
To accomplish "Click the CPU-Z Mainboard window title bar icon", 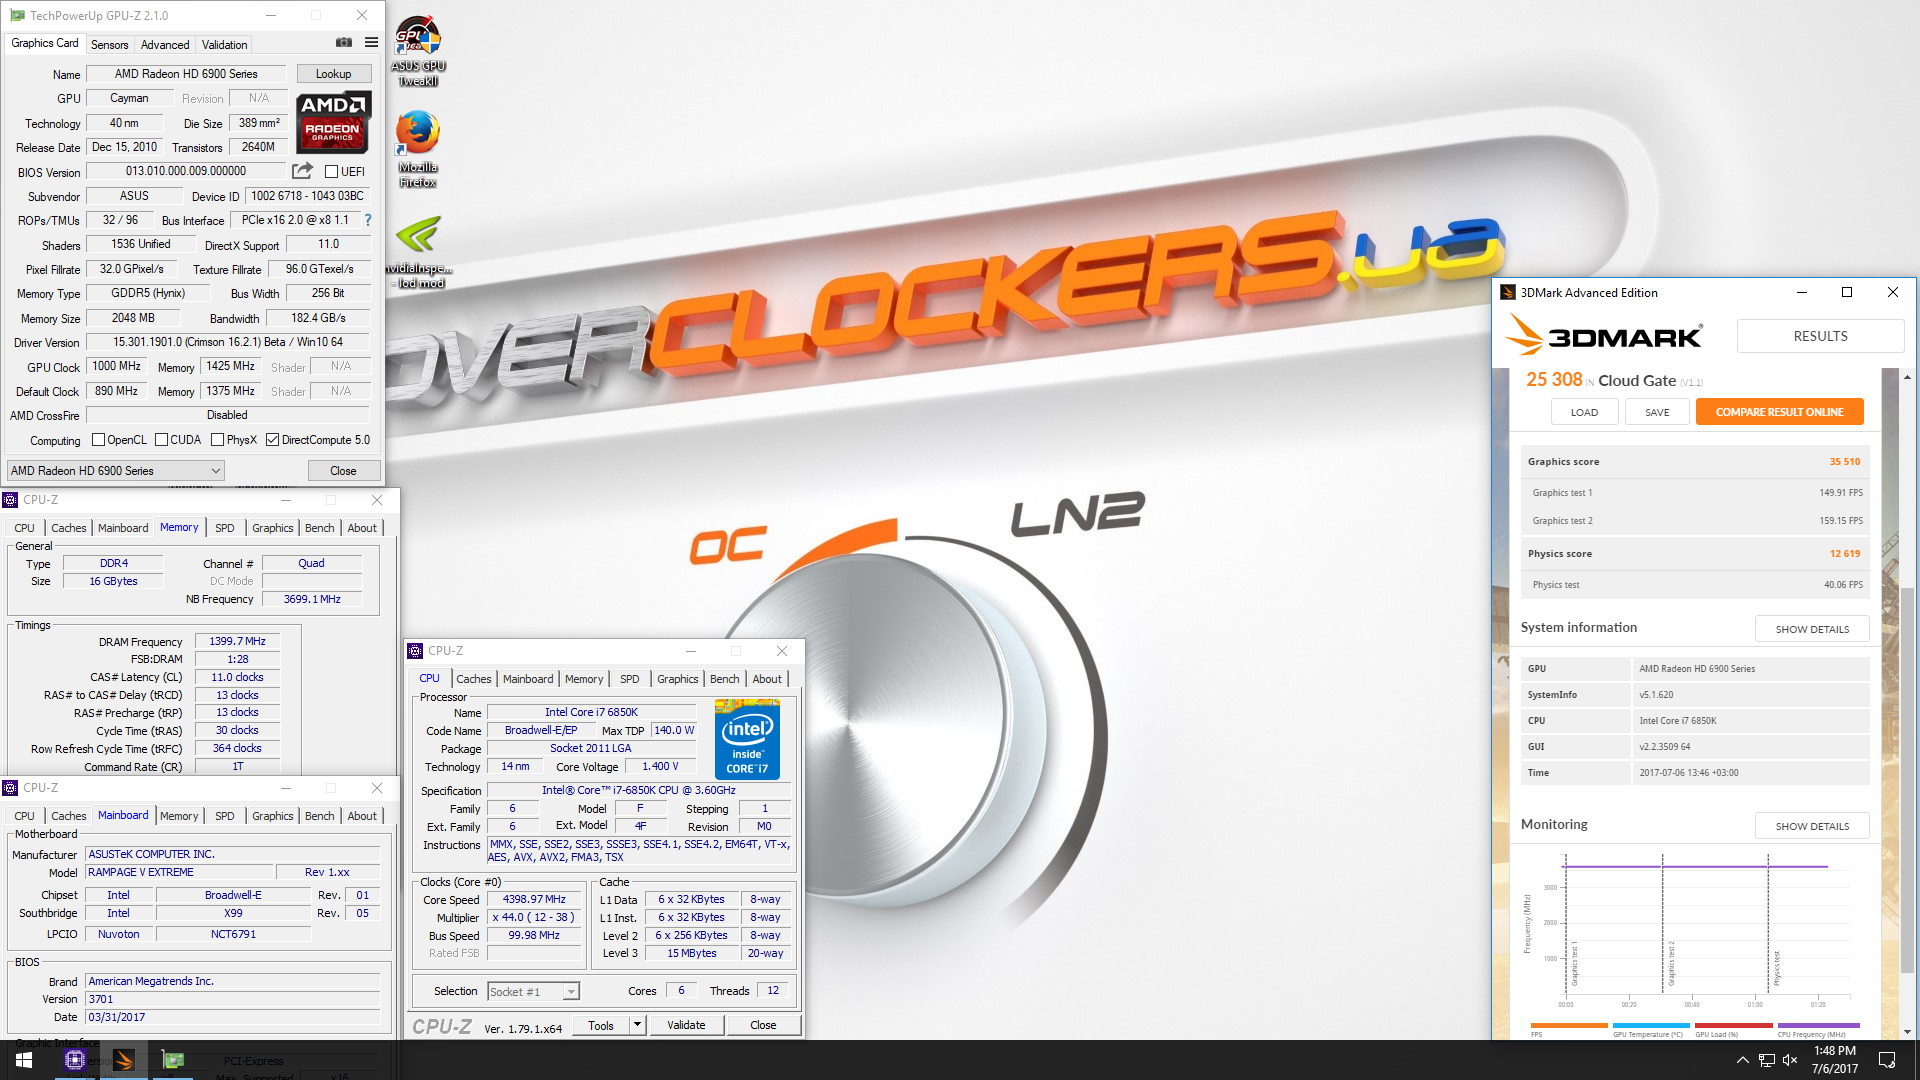I will click(x=10, y=787).
